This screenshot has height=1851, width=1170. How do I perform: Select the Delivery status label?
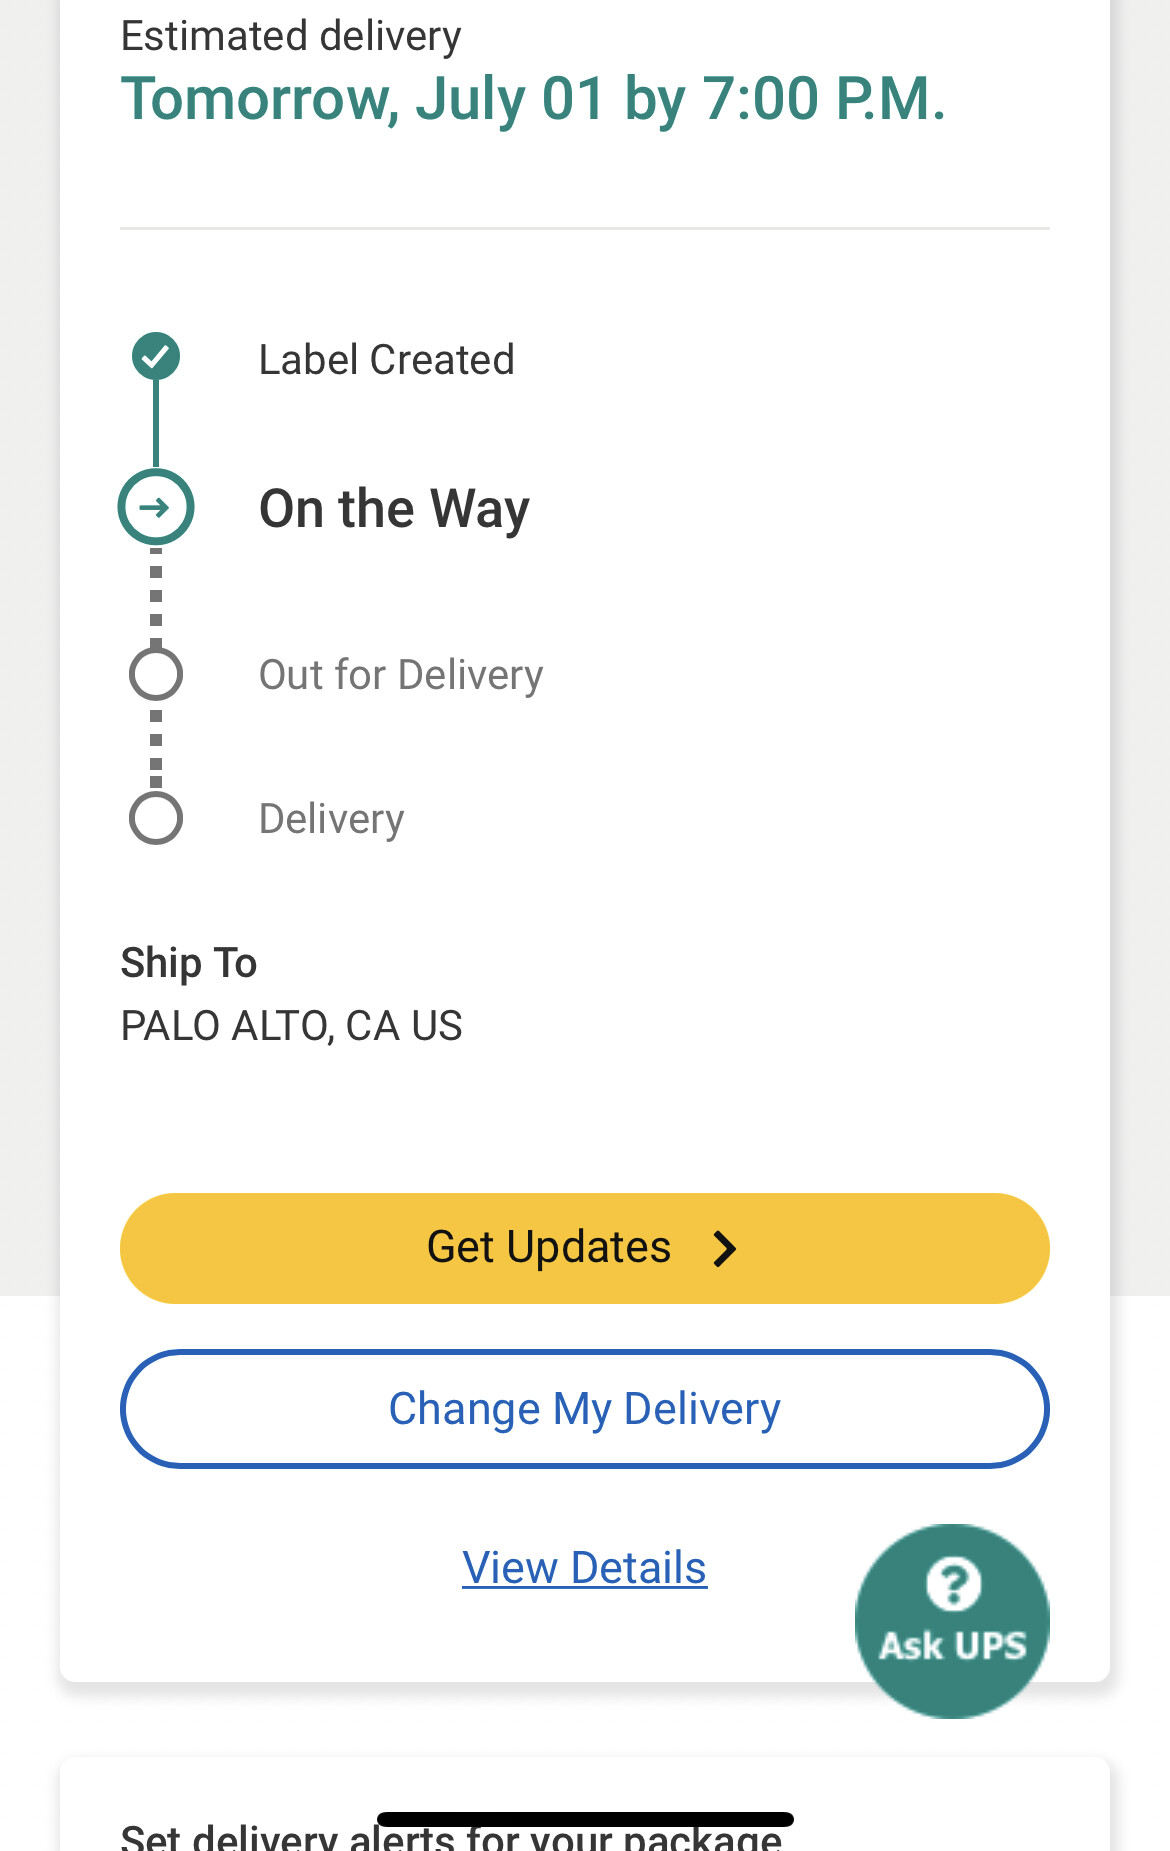pyautogui.click(x=332, y=819)
